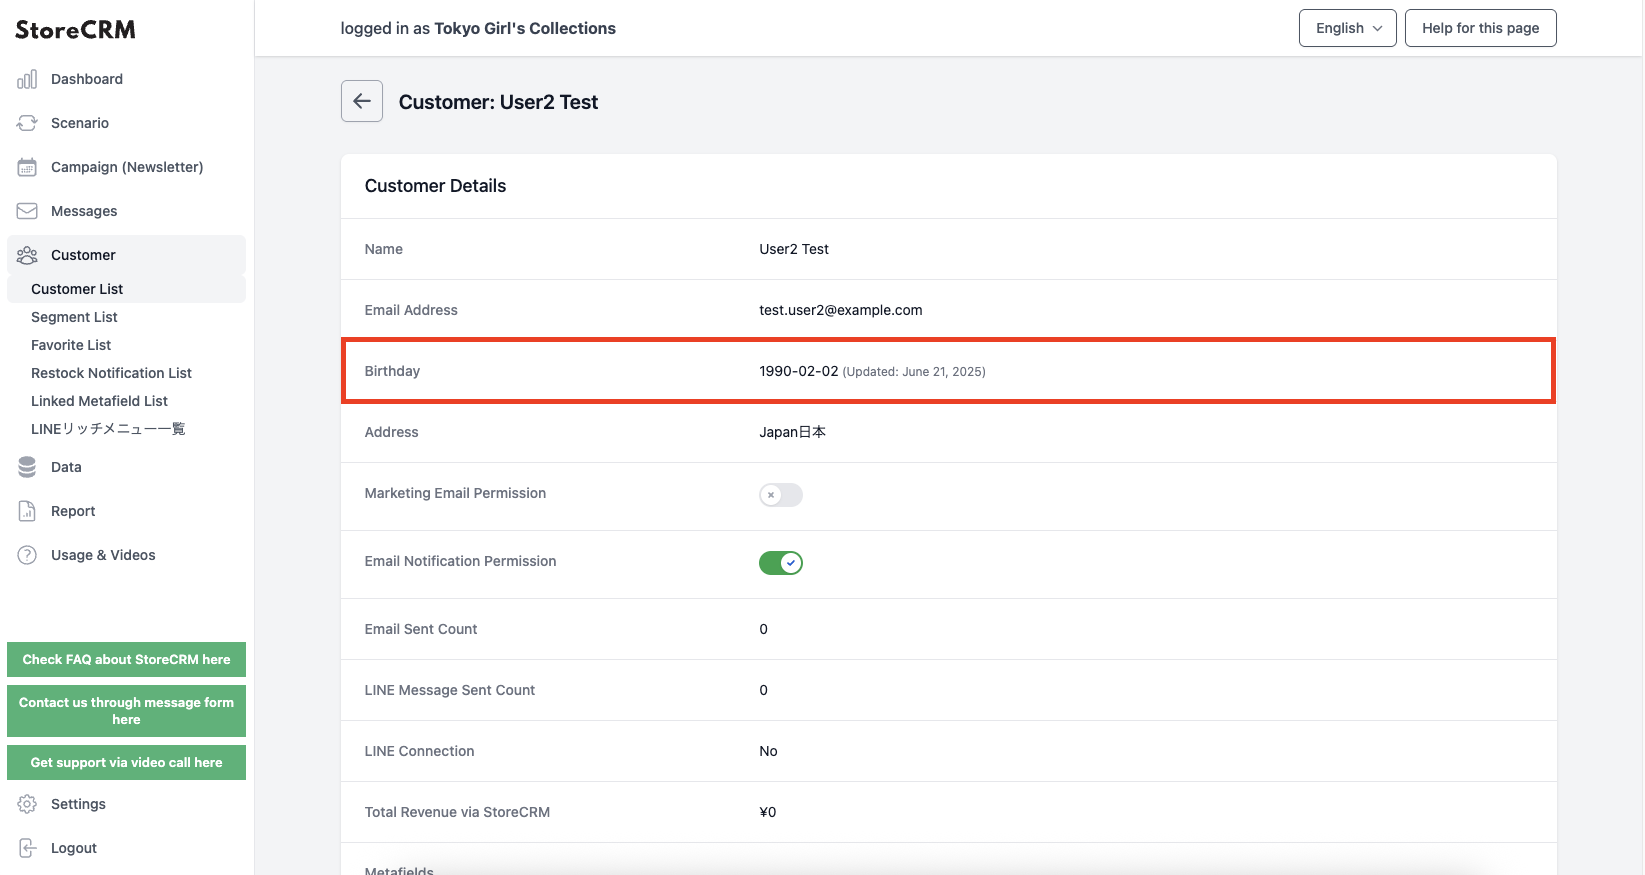The height and width of the screenshot is (875, 1645).
Task: Open the Report menu item
Action: click(x=126, y=511)
